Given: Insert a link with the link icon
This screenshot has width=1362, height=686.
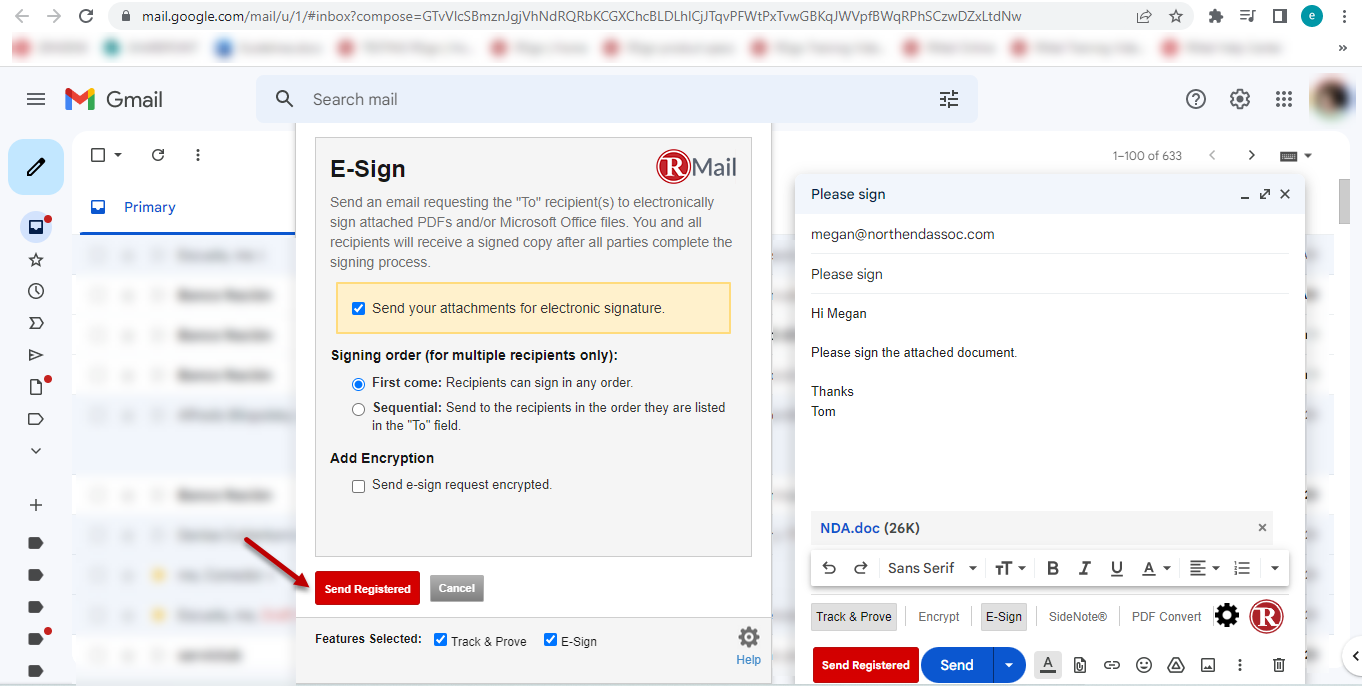Looking at the screenshot, I should click(x=1111, y=664).
